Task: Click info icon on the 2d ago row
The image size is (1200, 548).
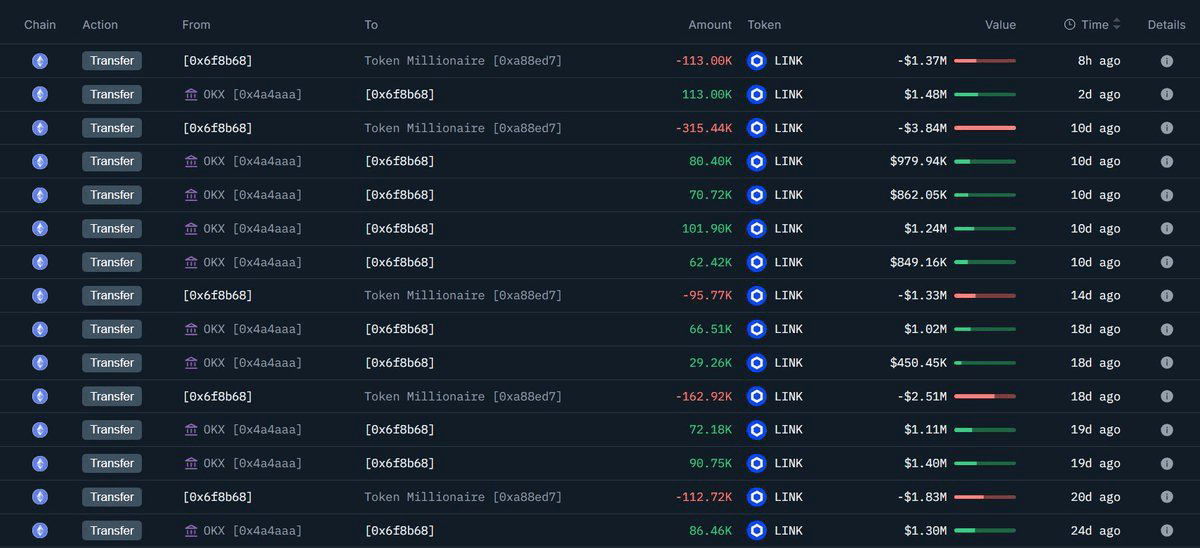Action: pyautogui.click(x=1166, y=94)
